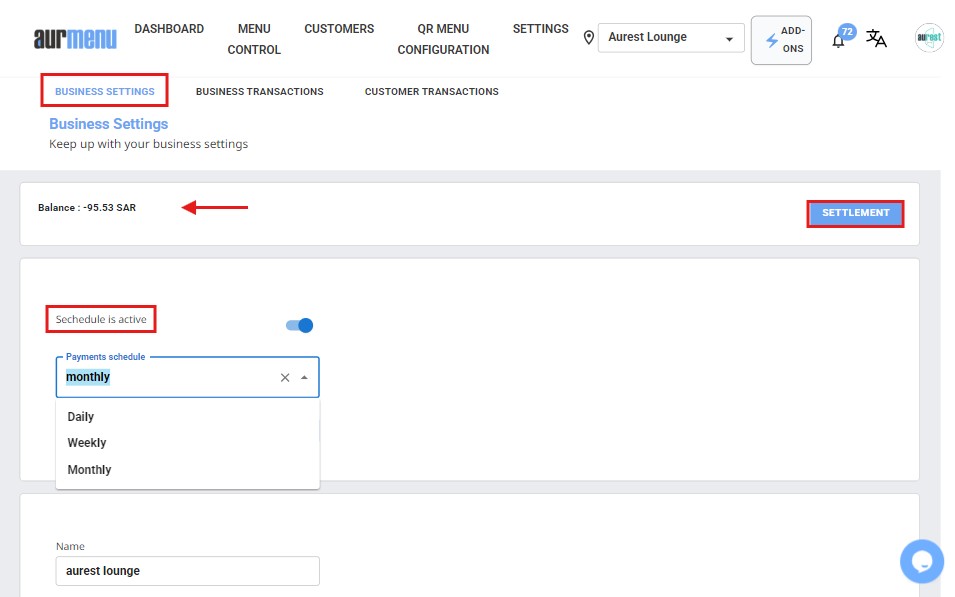Open the chat support bubble

pos(921,560)
